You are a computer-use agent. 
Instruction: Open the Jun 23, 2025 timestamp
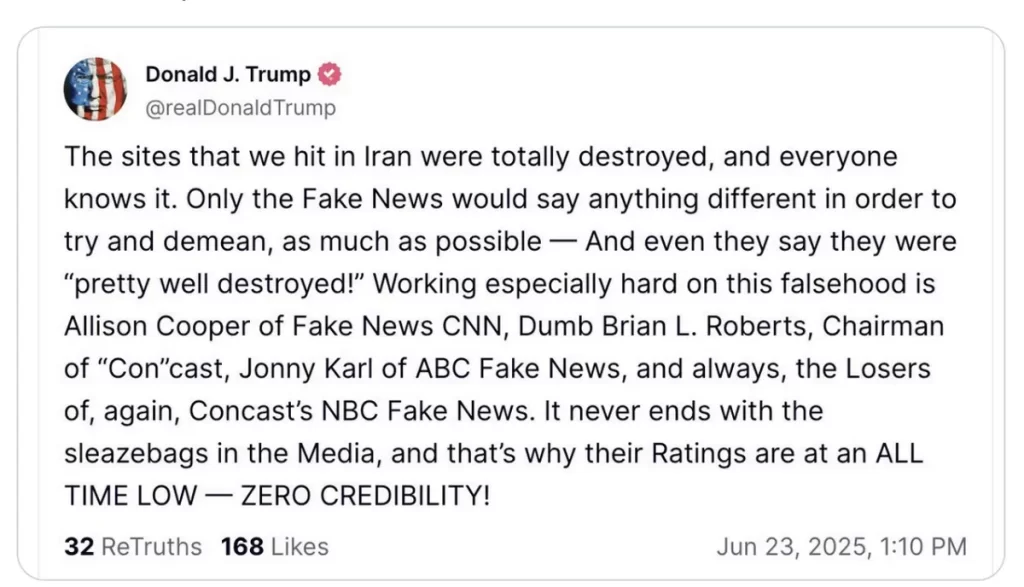click(x=841, y=547)
